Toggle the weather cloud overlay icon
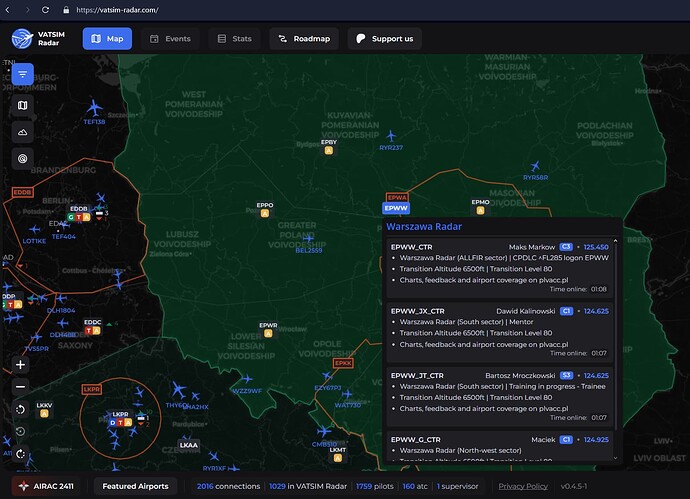The height and width of the screenshot is (499, 690). tap(22, 132)
